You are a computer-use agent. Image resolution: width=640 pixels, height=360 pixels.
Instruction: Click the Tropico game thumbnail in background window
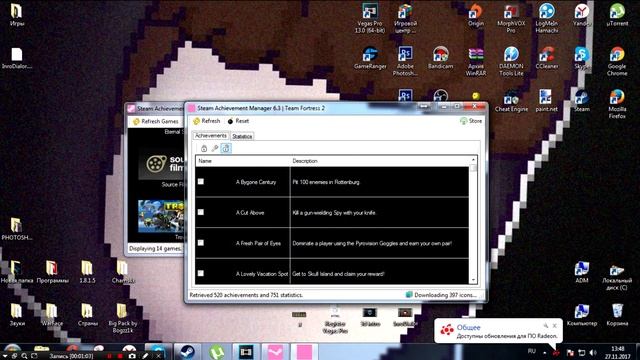click(x=162, y=216)
